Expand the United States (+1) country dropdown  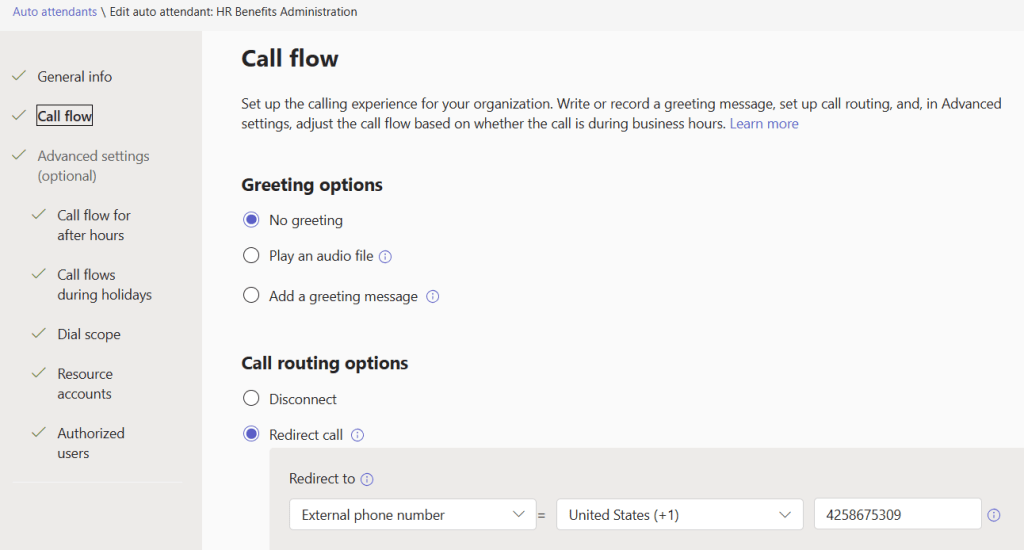click(679, 515)
